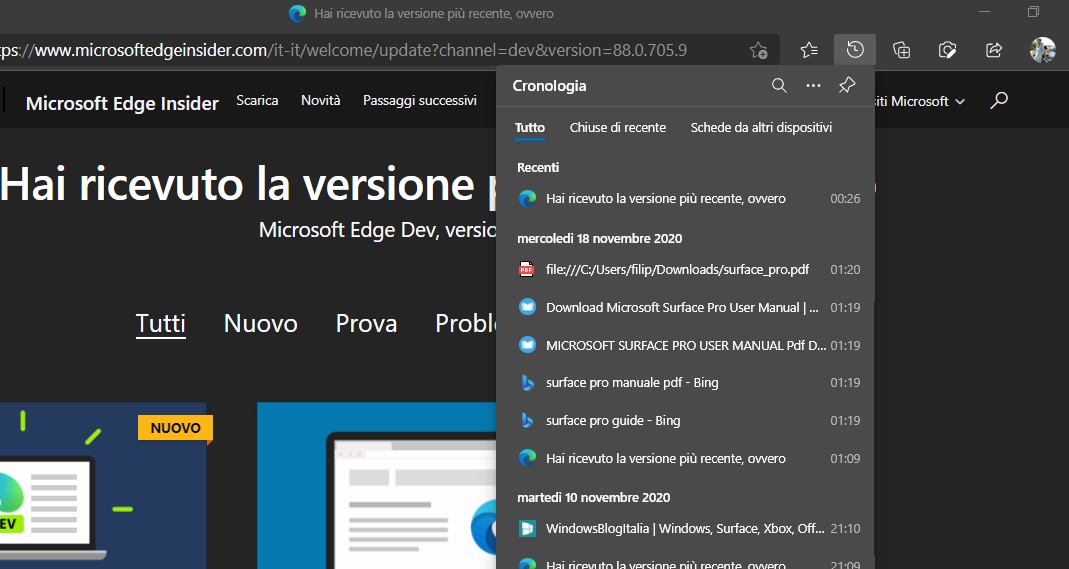Open surface pro guide - Bing entry
The image size is (1069, 569).
tap(685, 420)
